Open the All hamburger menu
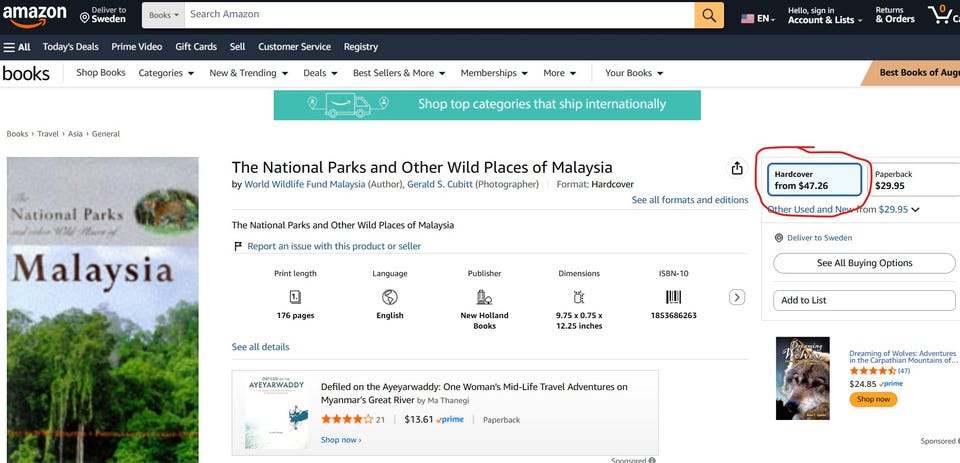Viewport: 960px width, 463px height. point(17,47)
